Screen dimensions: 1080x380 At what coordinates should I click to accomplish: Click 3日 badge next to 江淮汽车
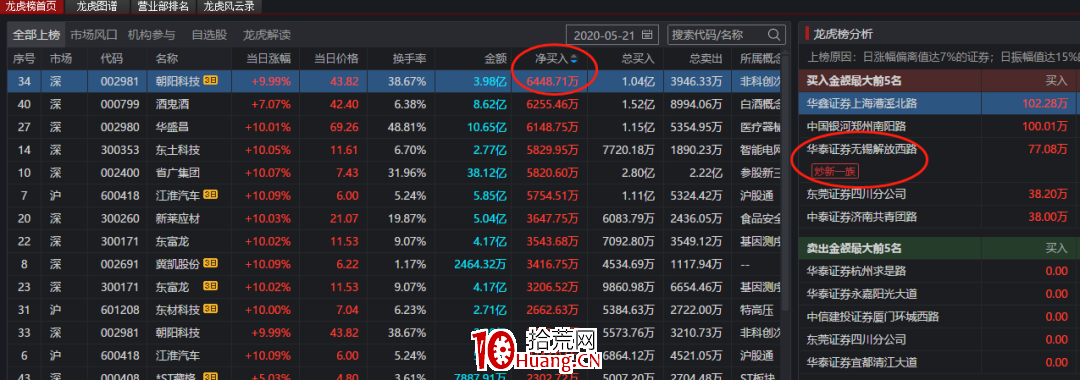click(211, 195)
